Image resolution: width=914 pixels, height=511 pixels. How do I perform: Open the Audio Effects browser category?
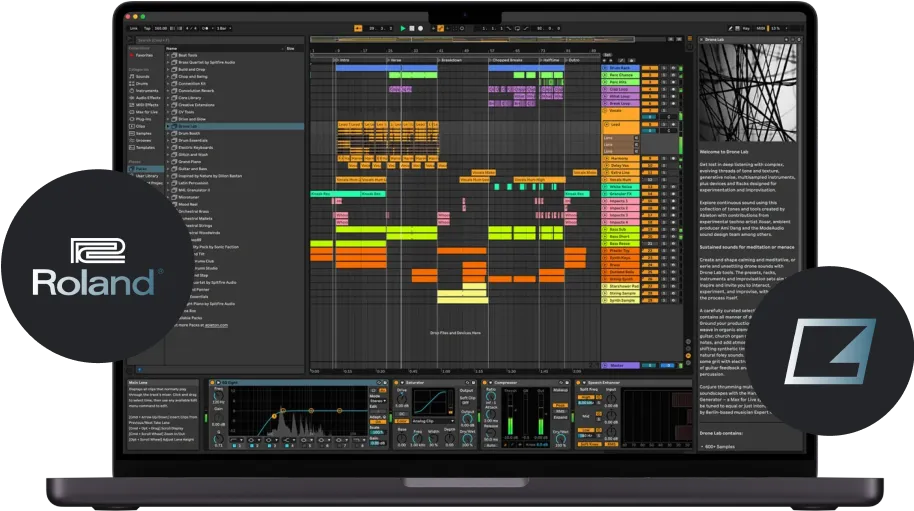[146, 97]
